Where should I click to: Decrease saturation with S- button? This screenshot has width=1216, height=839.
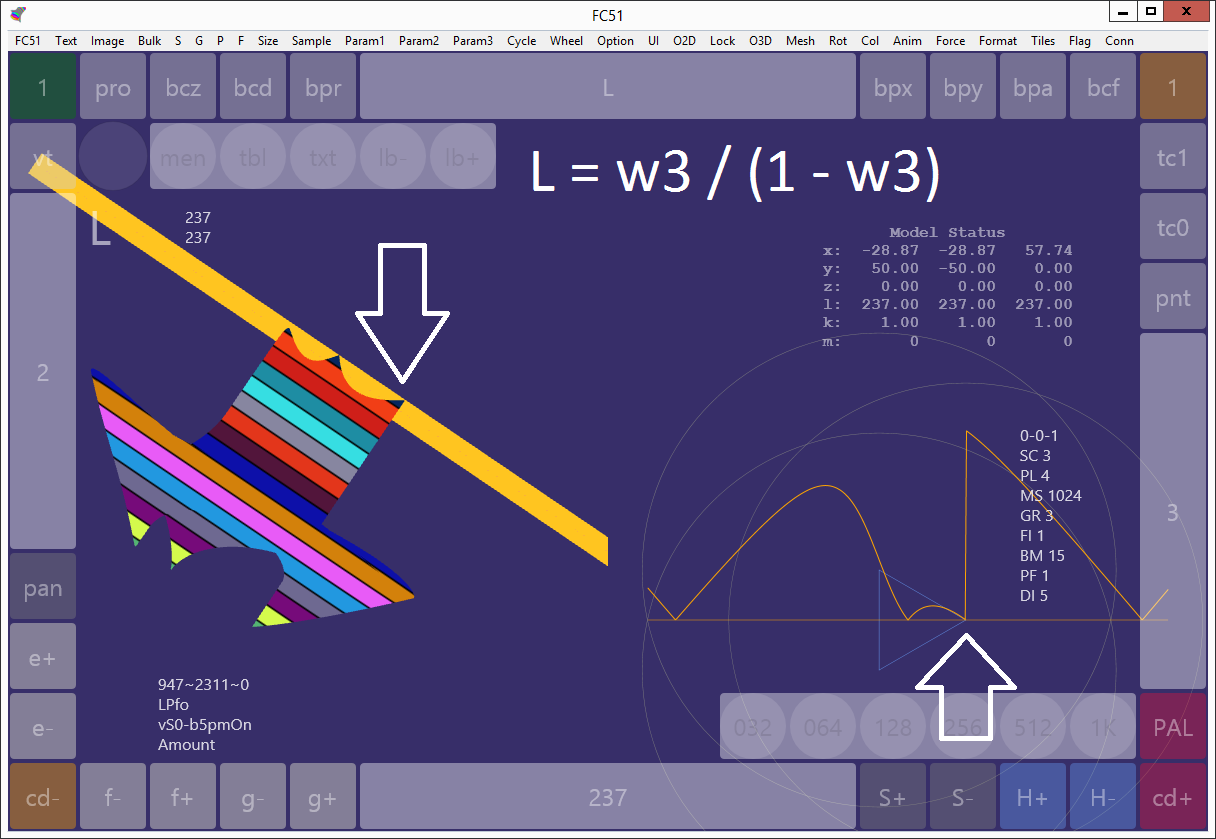point(963,797)
